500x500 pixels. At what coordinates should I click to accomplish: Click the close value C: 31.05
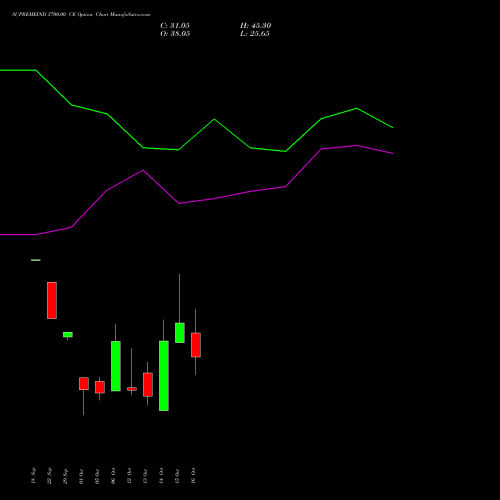175,26
